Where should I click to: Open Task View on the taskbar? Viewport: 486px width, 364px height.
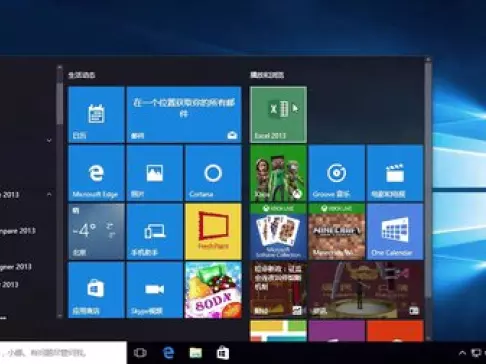click(x=140, y=353)
